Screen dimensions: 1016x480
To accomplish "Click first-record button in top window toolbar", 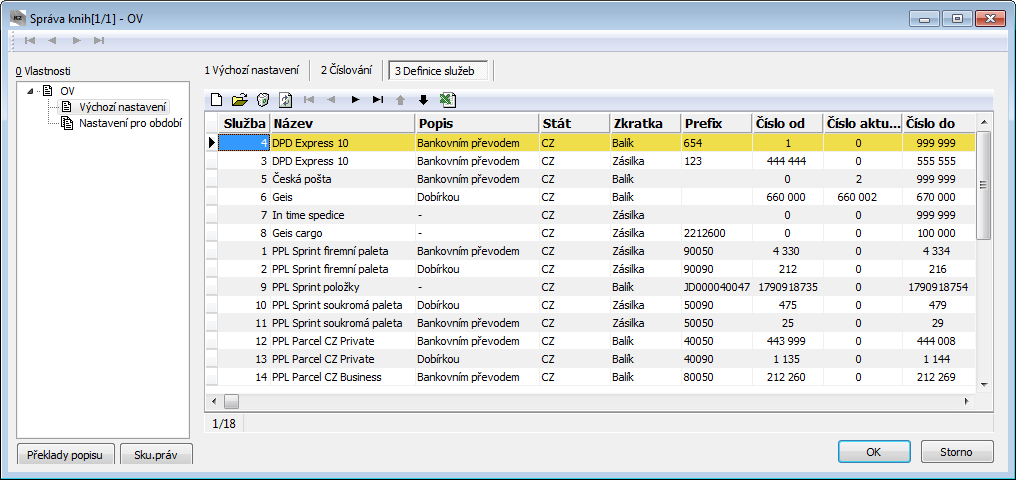I will pos(29,40).
